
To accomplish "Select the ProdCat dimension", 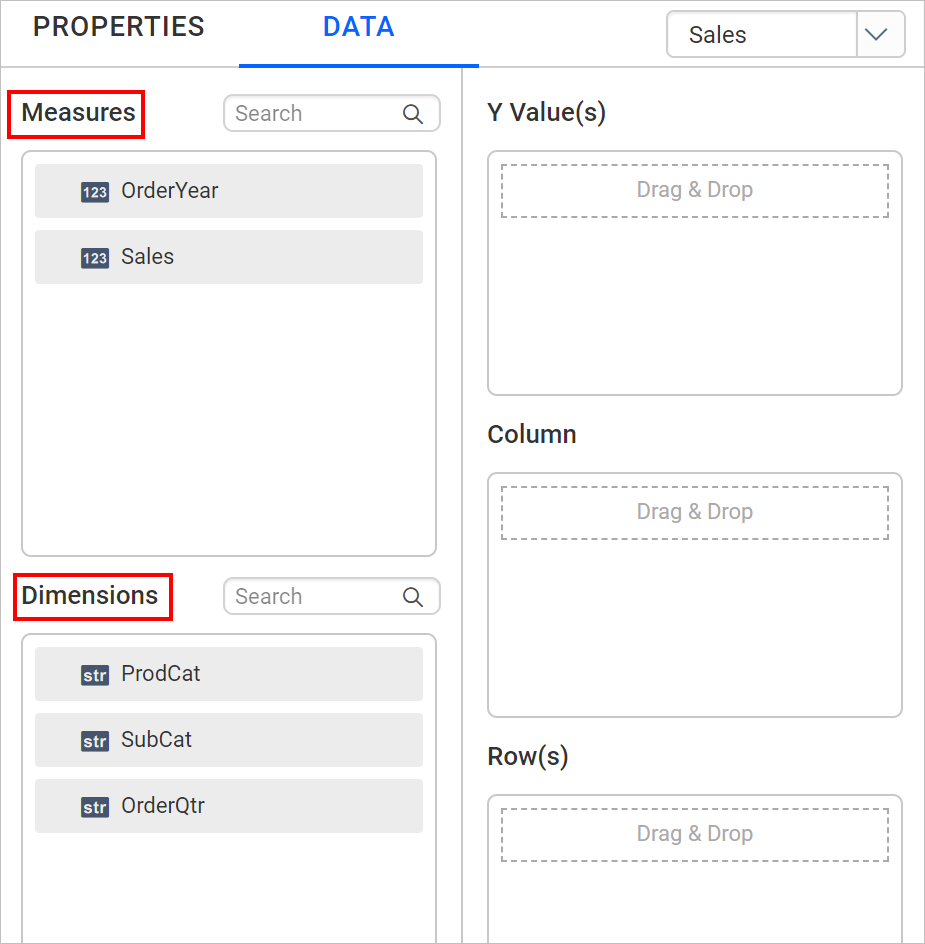I will (228, 675).
